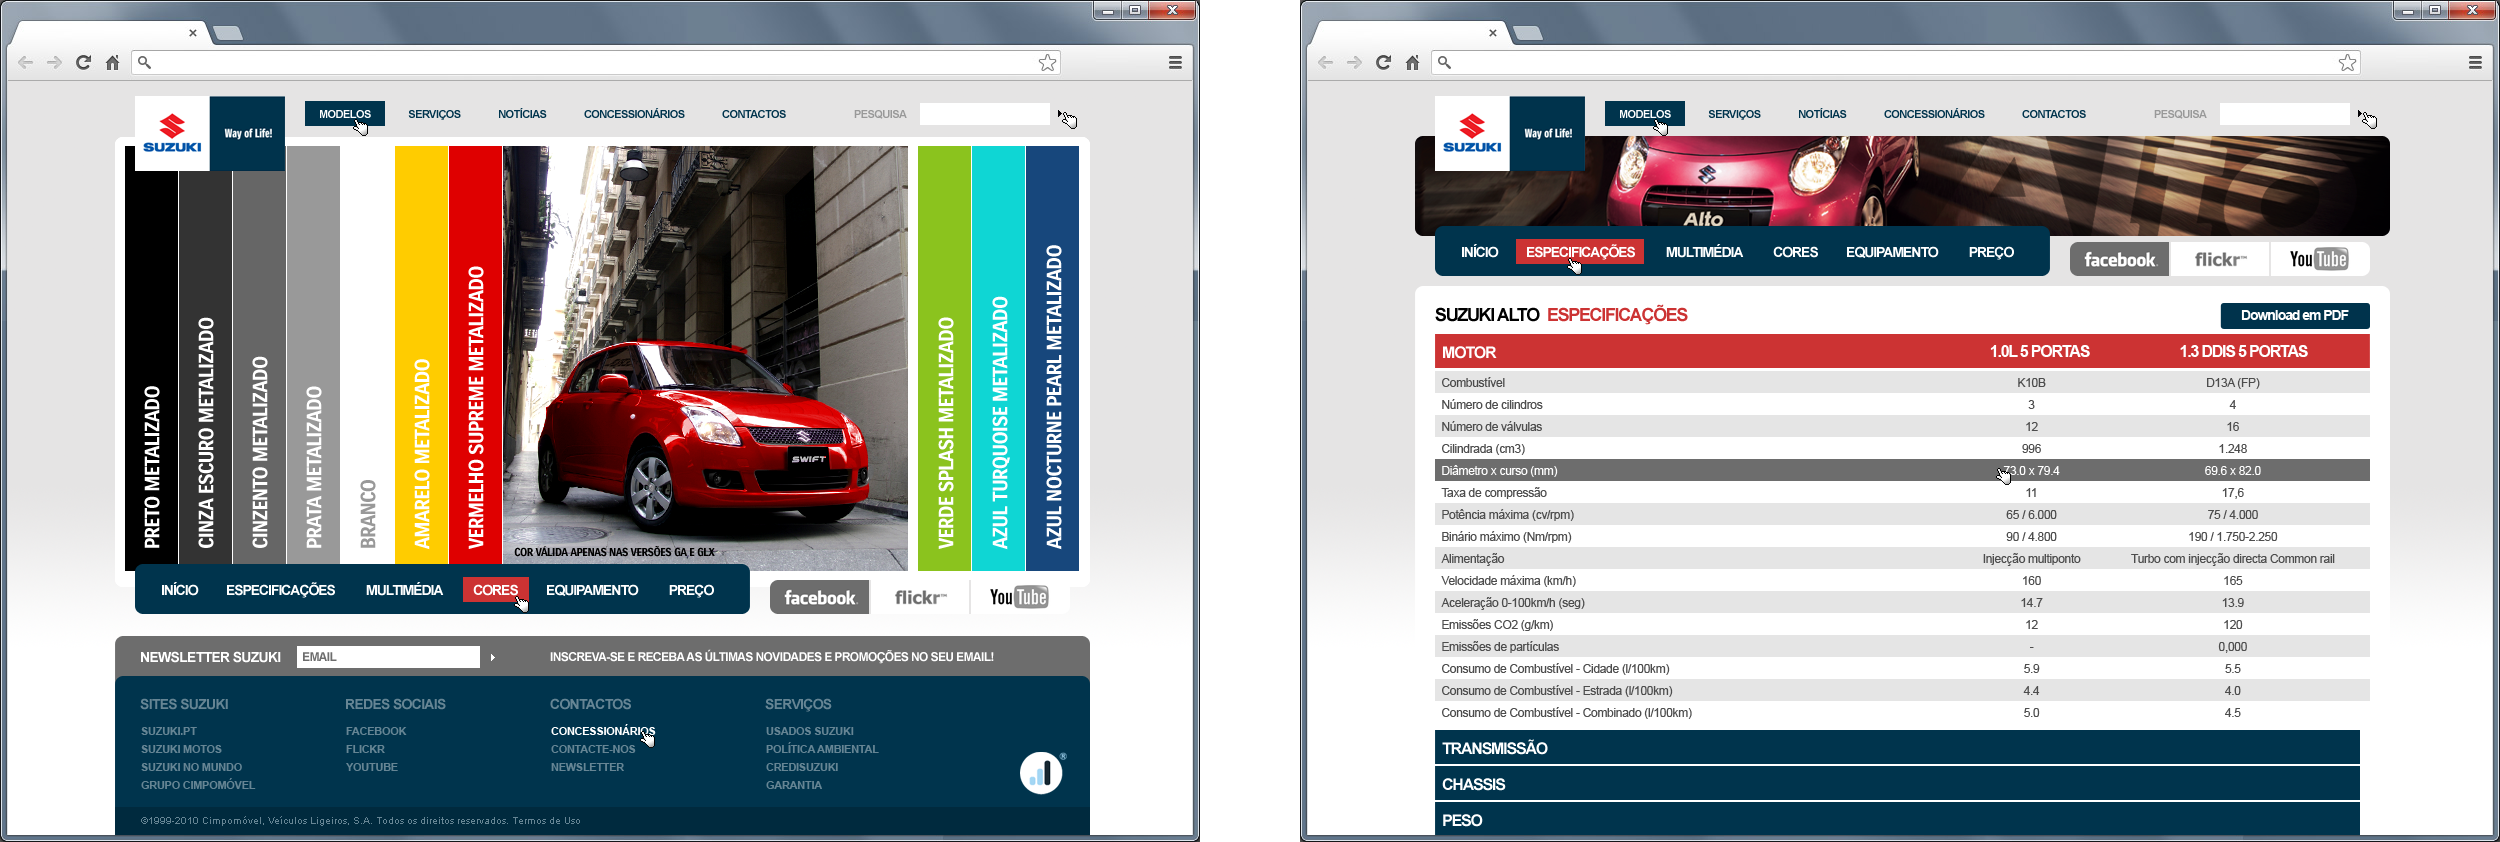Open the CONCESSIONÁRIOS link in the footer
2500x842 pixels.
[x=602, y=731]
